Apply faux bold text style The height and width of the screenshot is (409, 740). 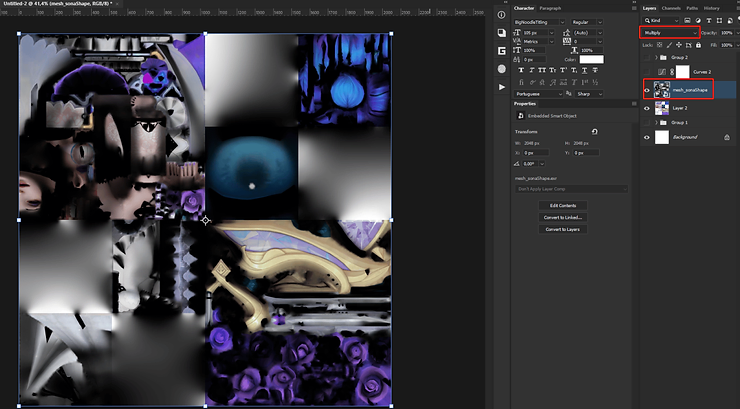tap(520, 71)
